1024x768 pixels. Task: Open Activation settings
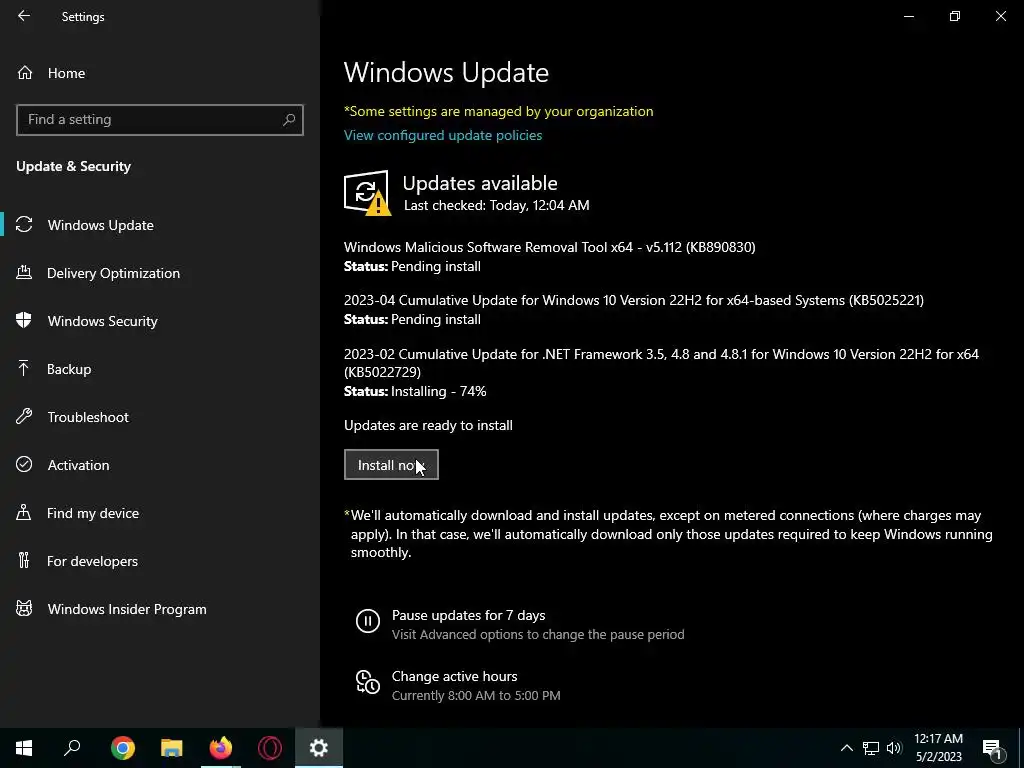78,465
